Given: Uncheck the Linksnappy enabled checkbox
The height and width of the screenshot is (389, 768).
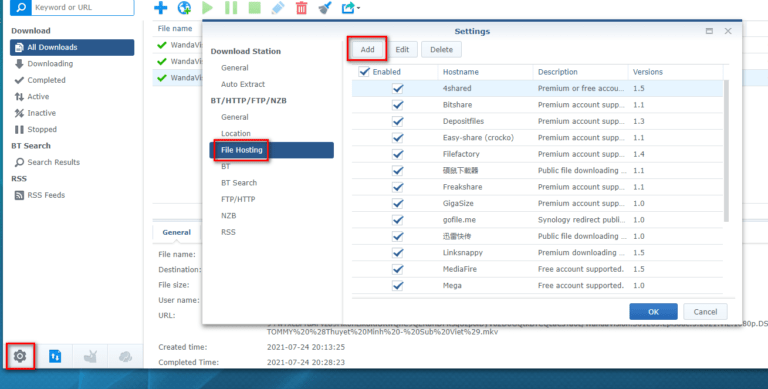Looking at the screenshot, I should click(x=398, y=252).
